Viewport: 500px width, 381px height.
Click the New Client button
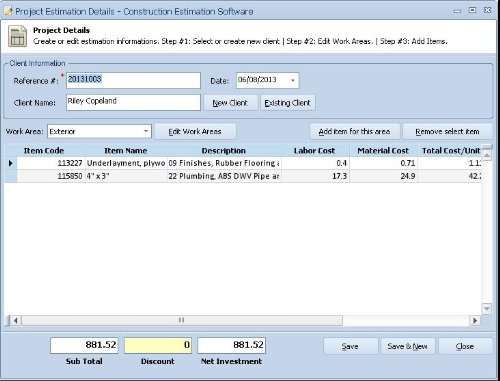(230, 103)
